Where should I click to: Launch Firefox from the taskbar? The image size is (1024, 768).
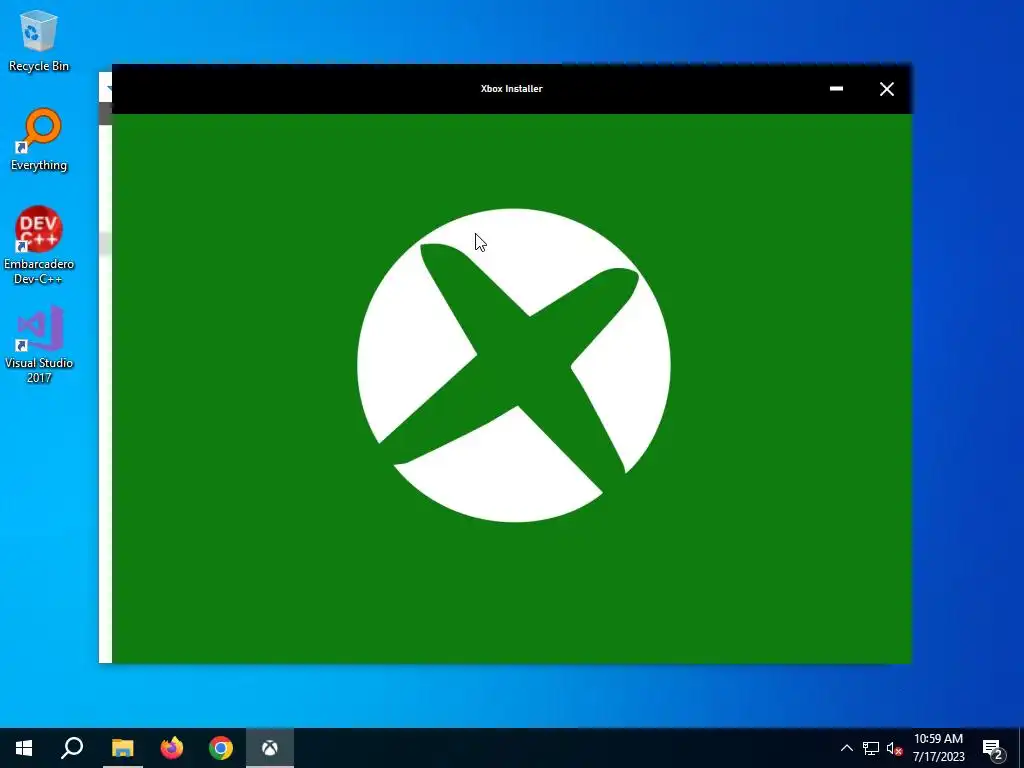172,748
